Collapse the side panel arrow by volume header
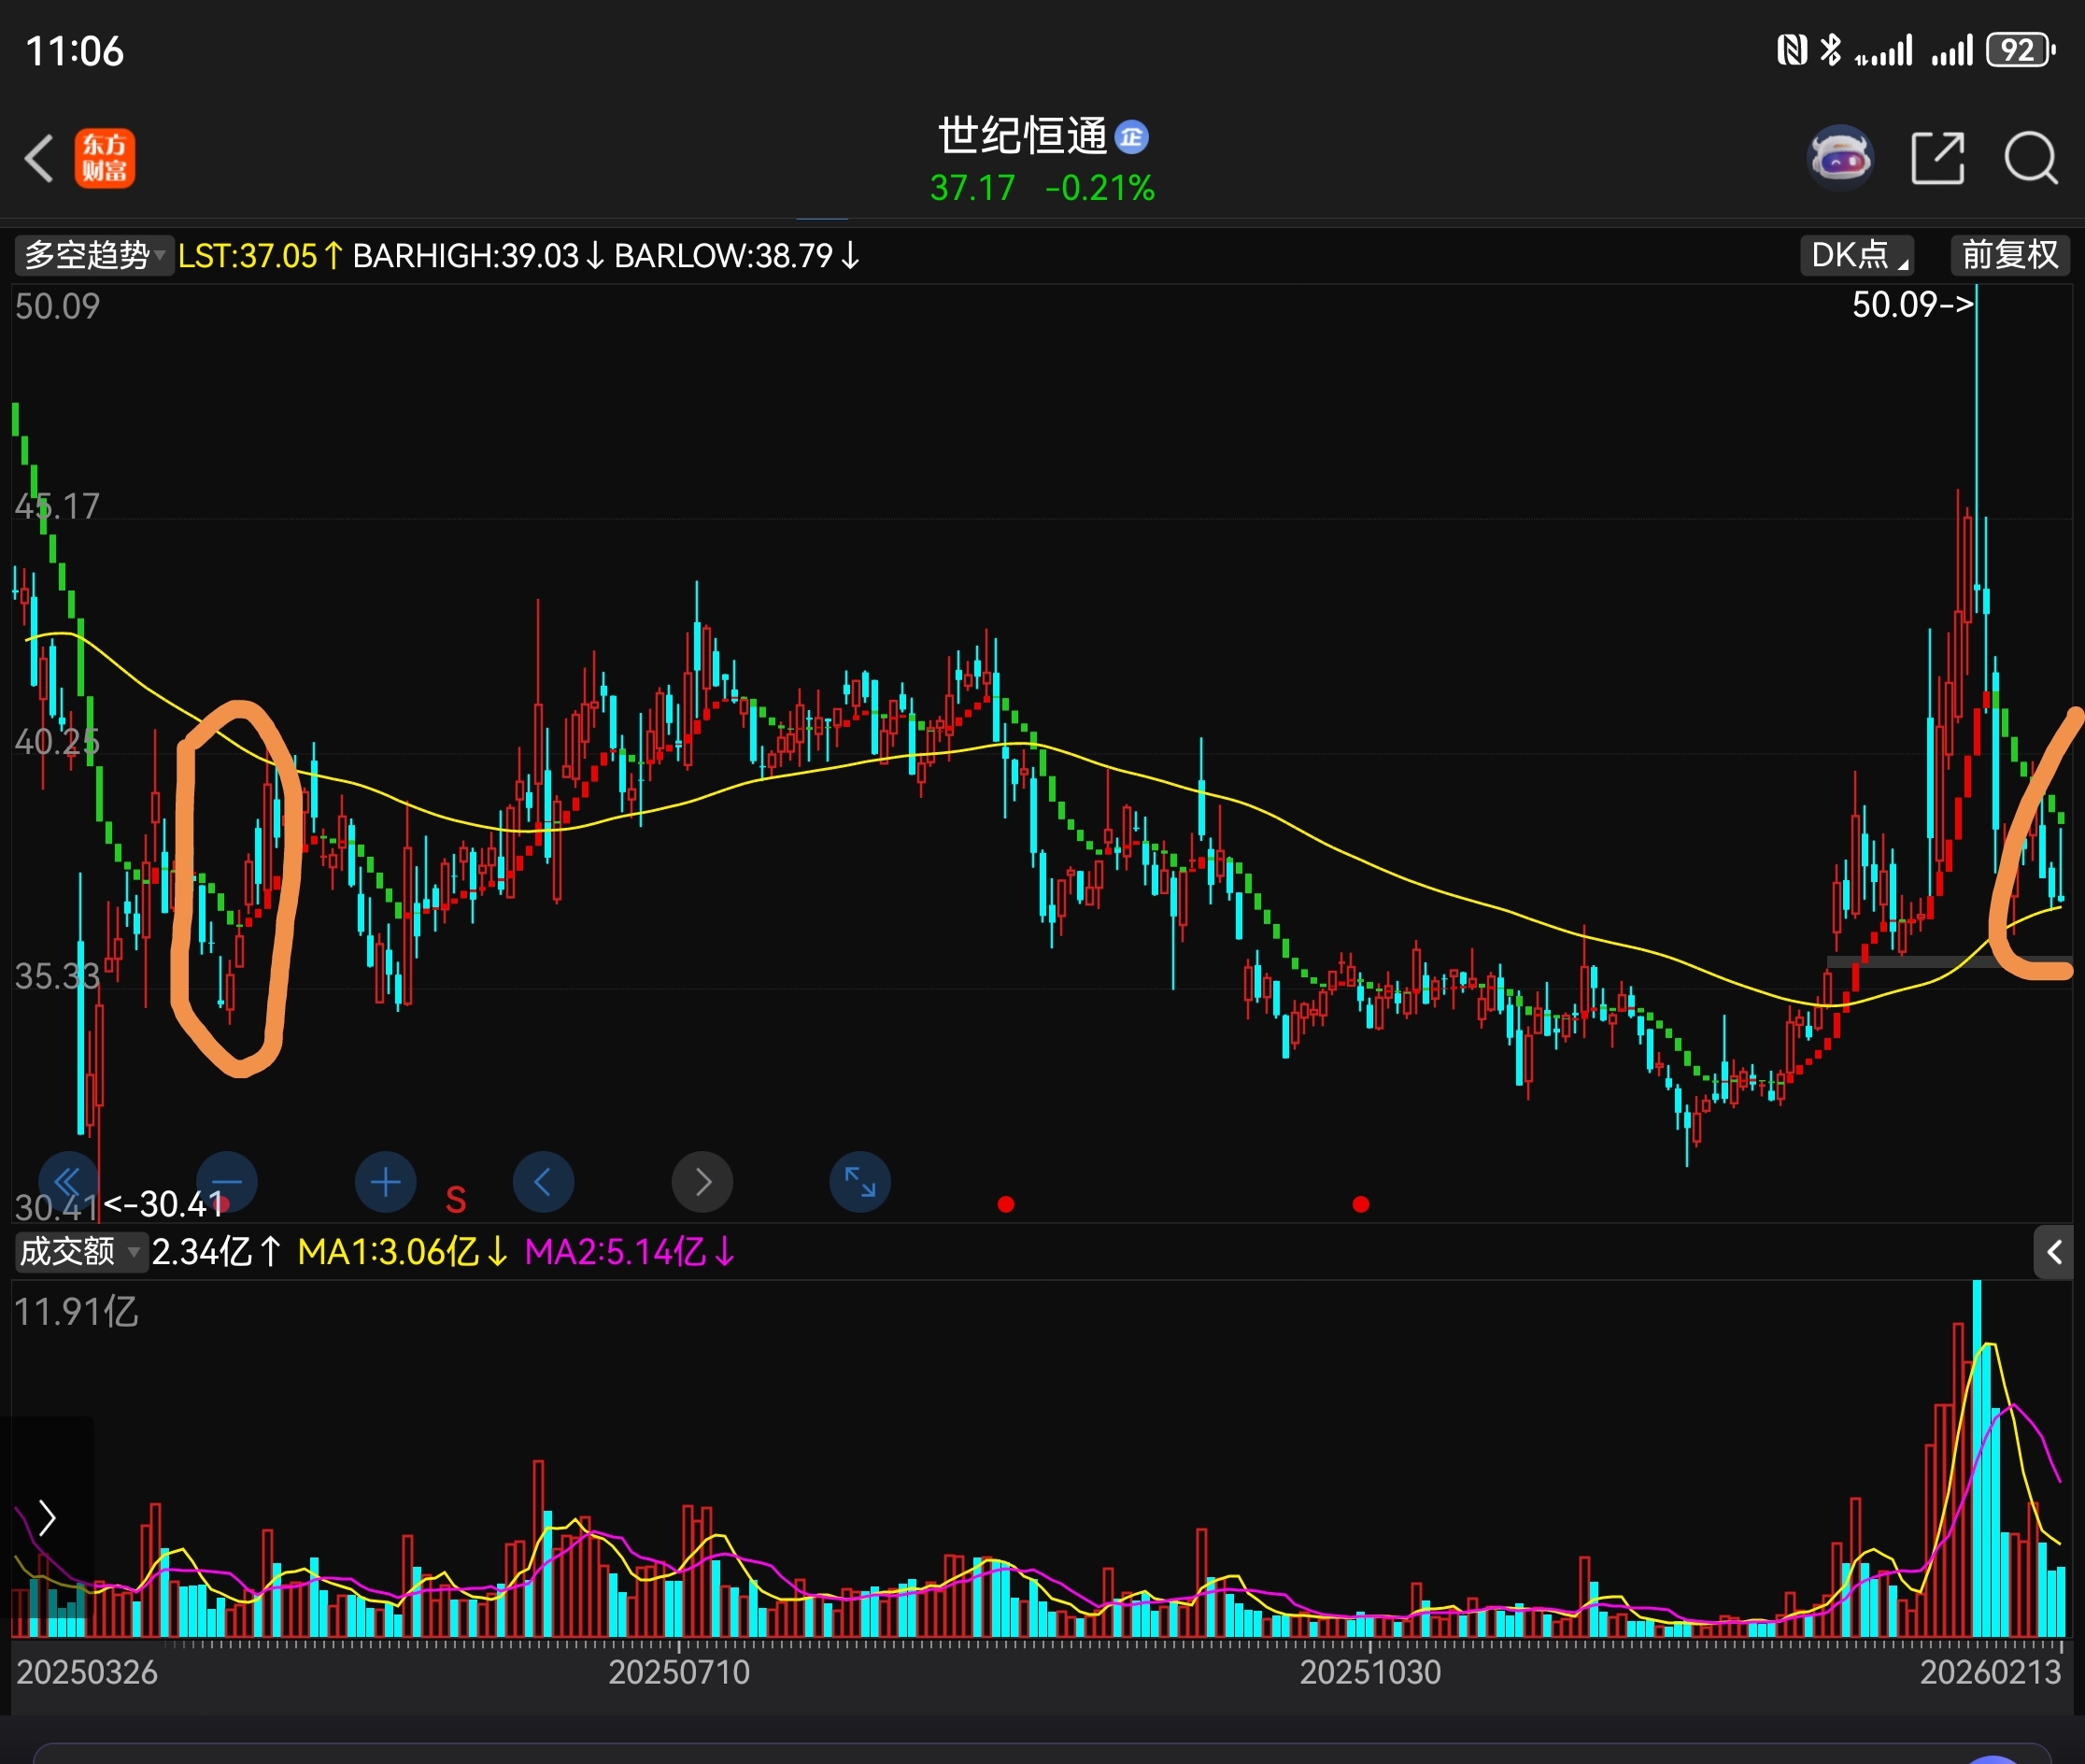This screenshot has height=1764, width=2085. (2054, 1251)
